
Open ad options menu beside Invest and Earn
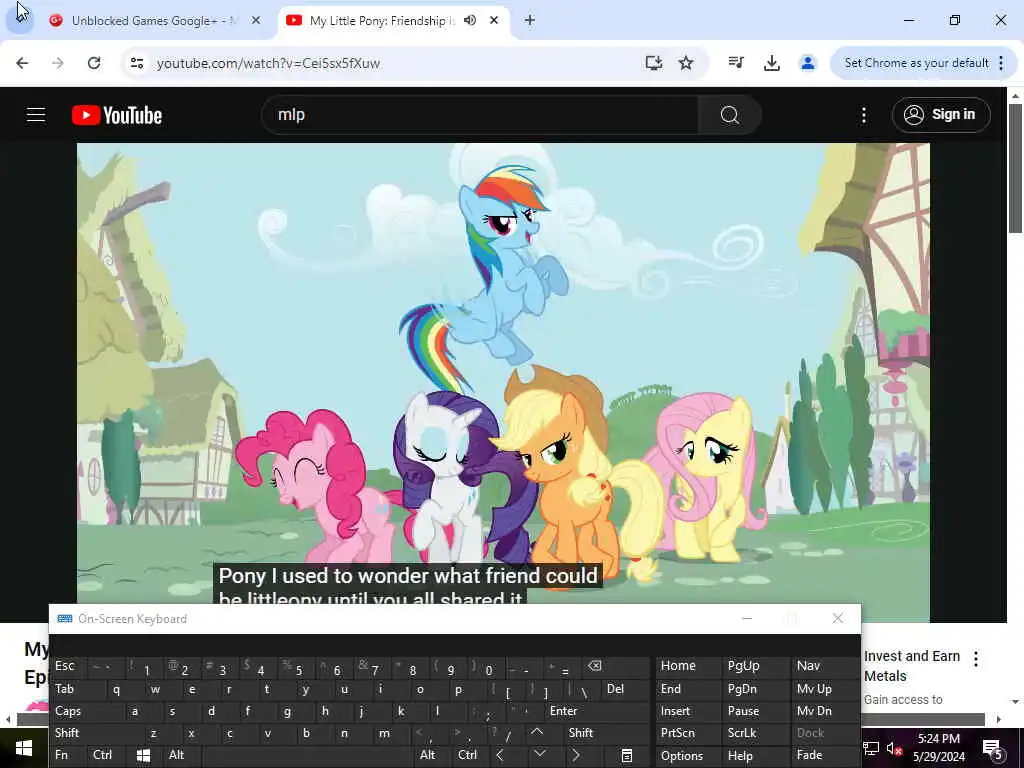click(x=976, y=658)
